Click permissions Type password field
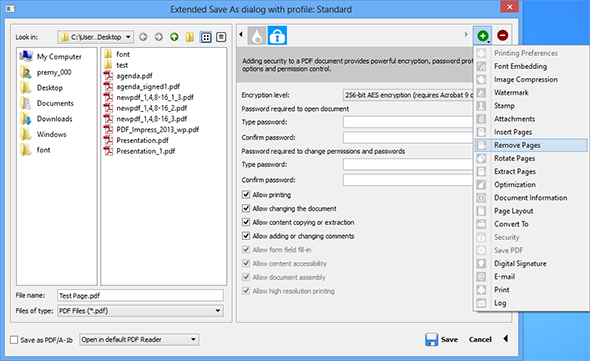This screenshot has height=361, width=590. pos(408,165)
